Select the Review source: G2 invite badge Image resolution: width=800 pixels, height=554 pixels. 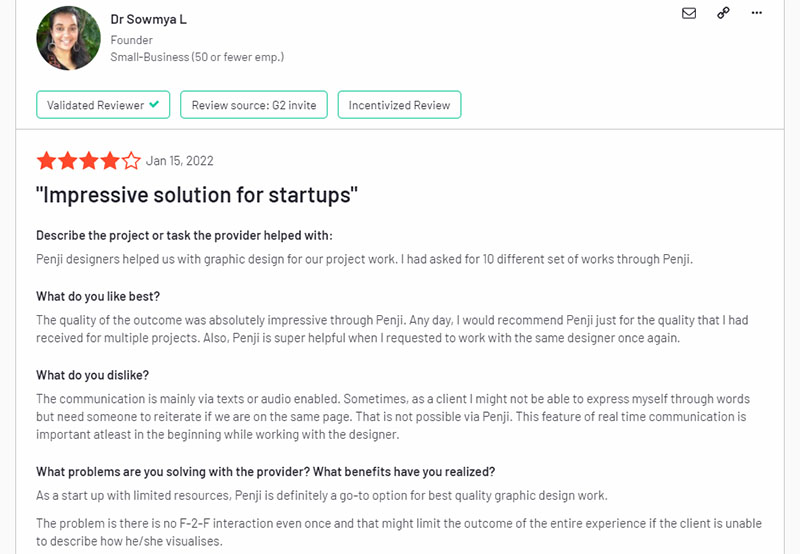(254, 105)
